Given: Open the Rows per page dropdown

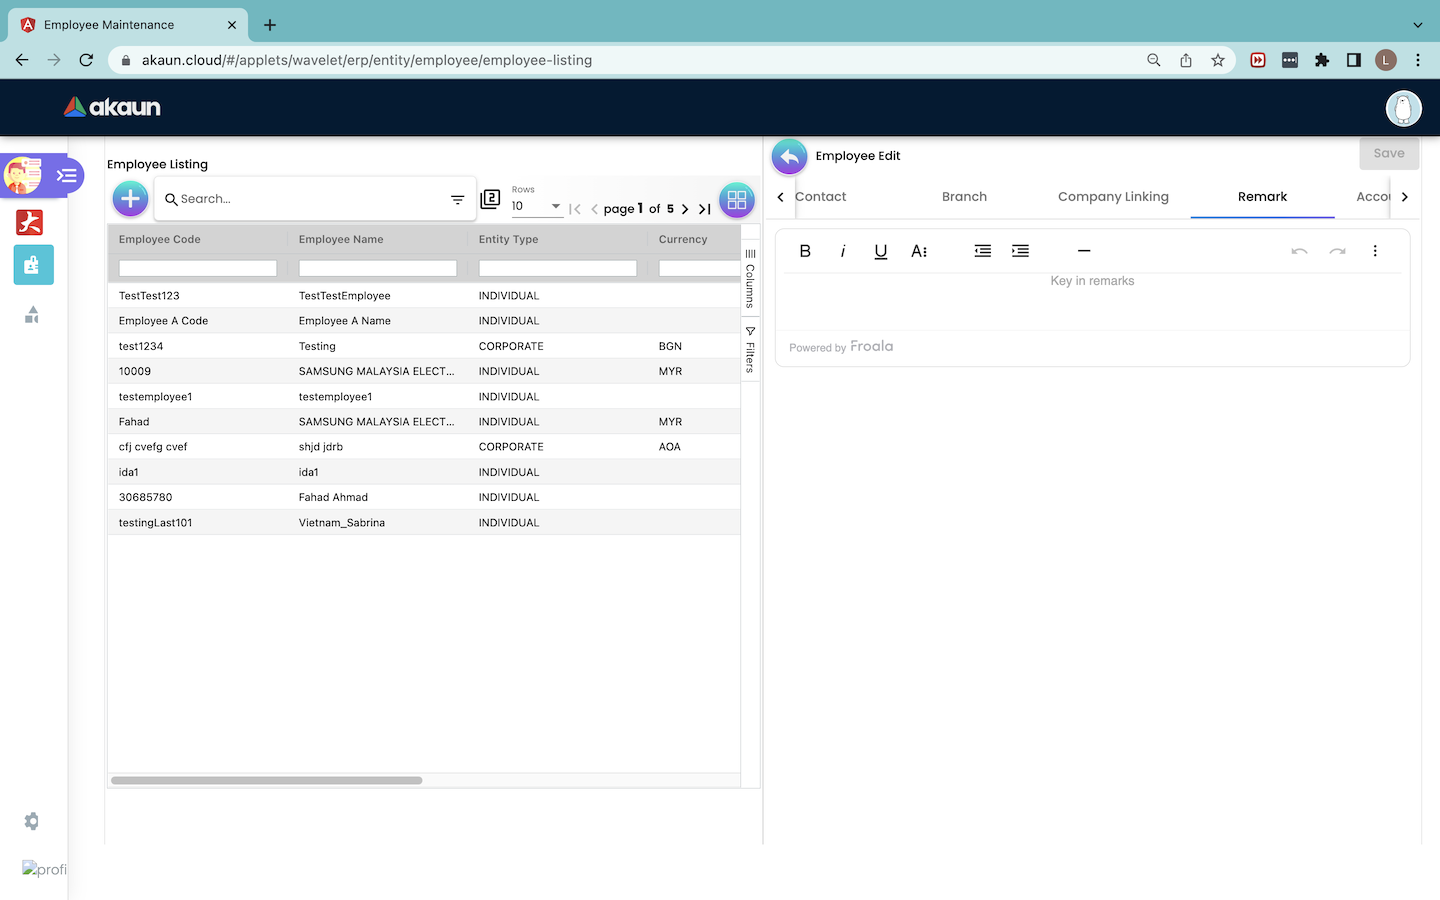Looking at the screenshot, I should coord(537,206).
